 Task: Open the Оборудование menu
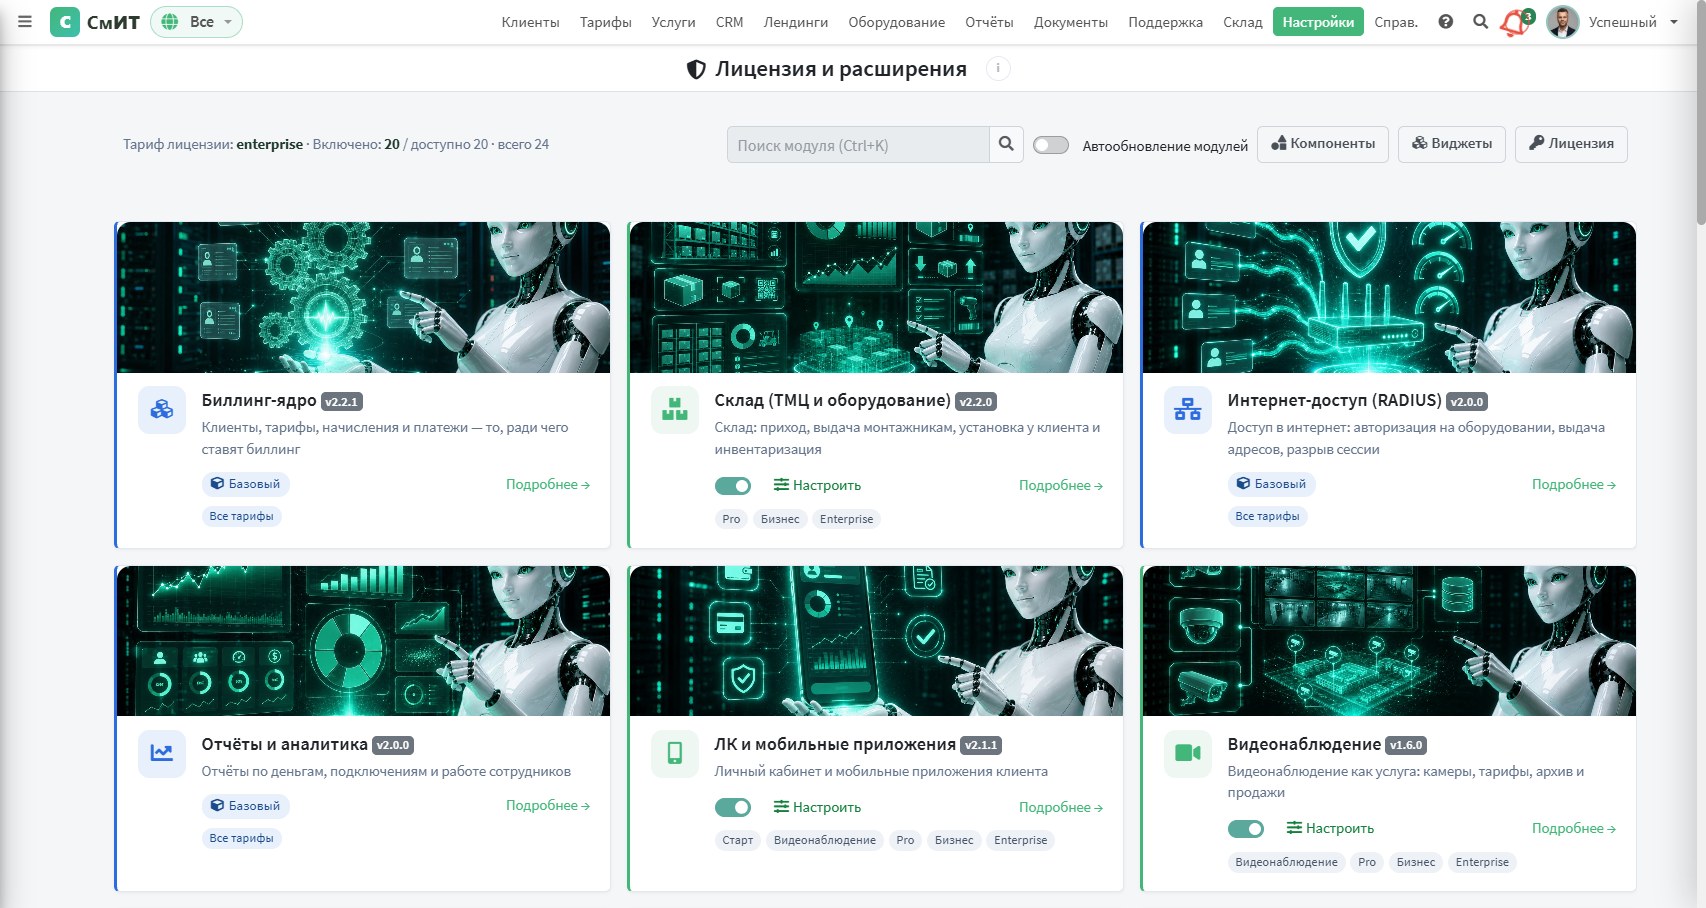click(897, 22)
